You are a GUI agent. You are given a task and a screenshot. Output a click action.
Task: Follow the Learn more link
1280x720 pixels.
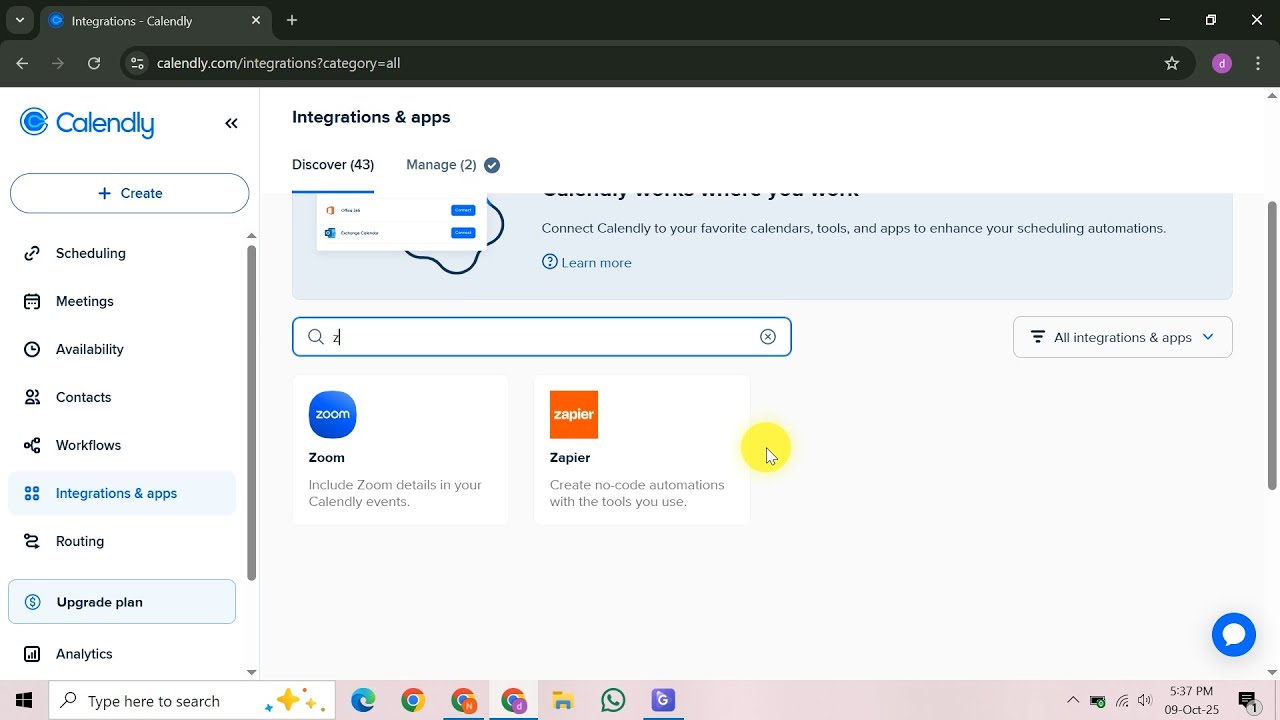[597, 262]
